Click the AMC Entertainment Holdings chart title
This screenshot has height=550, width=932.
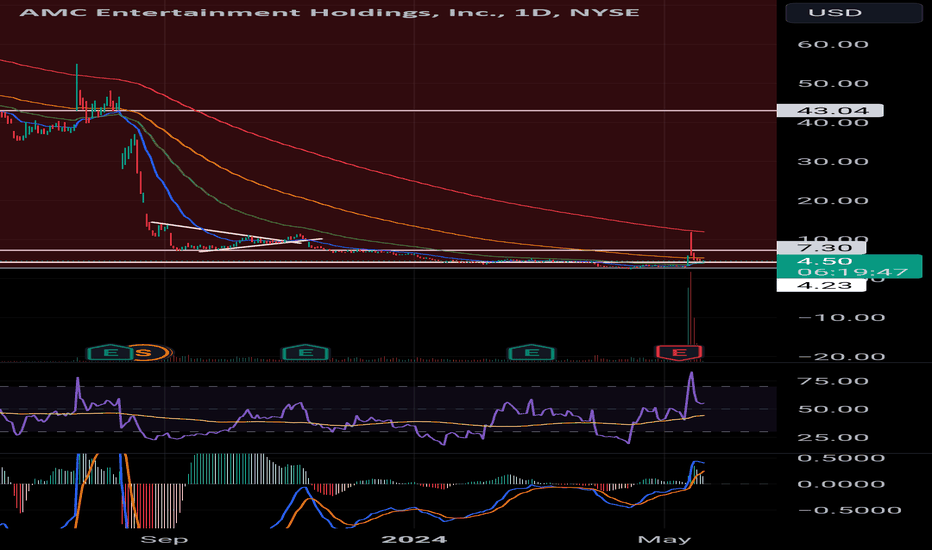pos(329,12)
